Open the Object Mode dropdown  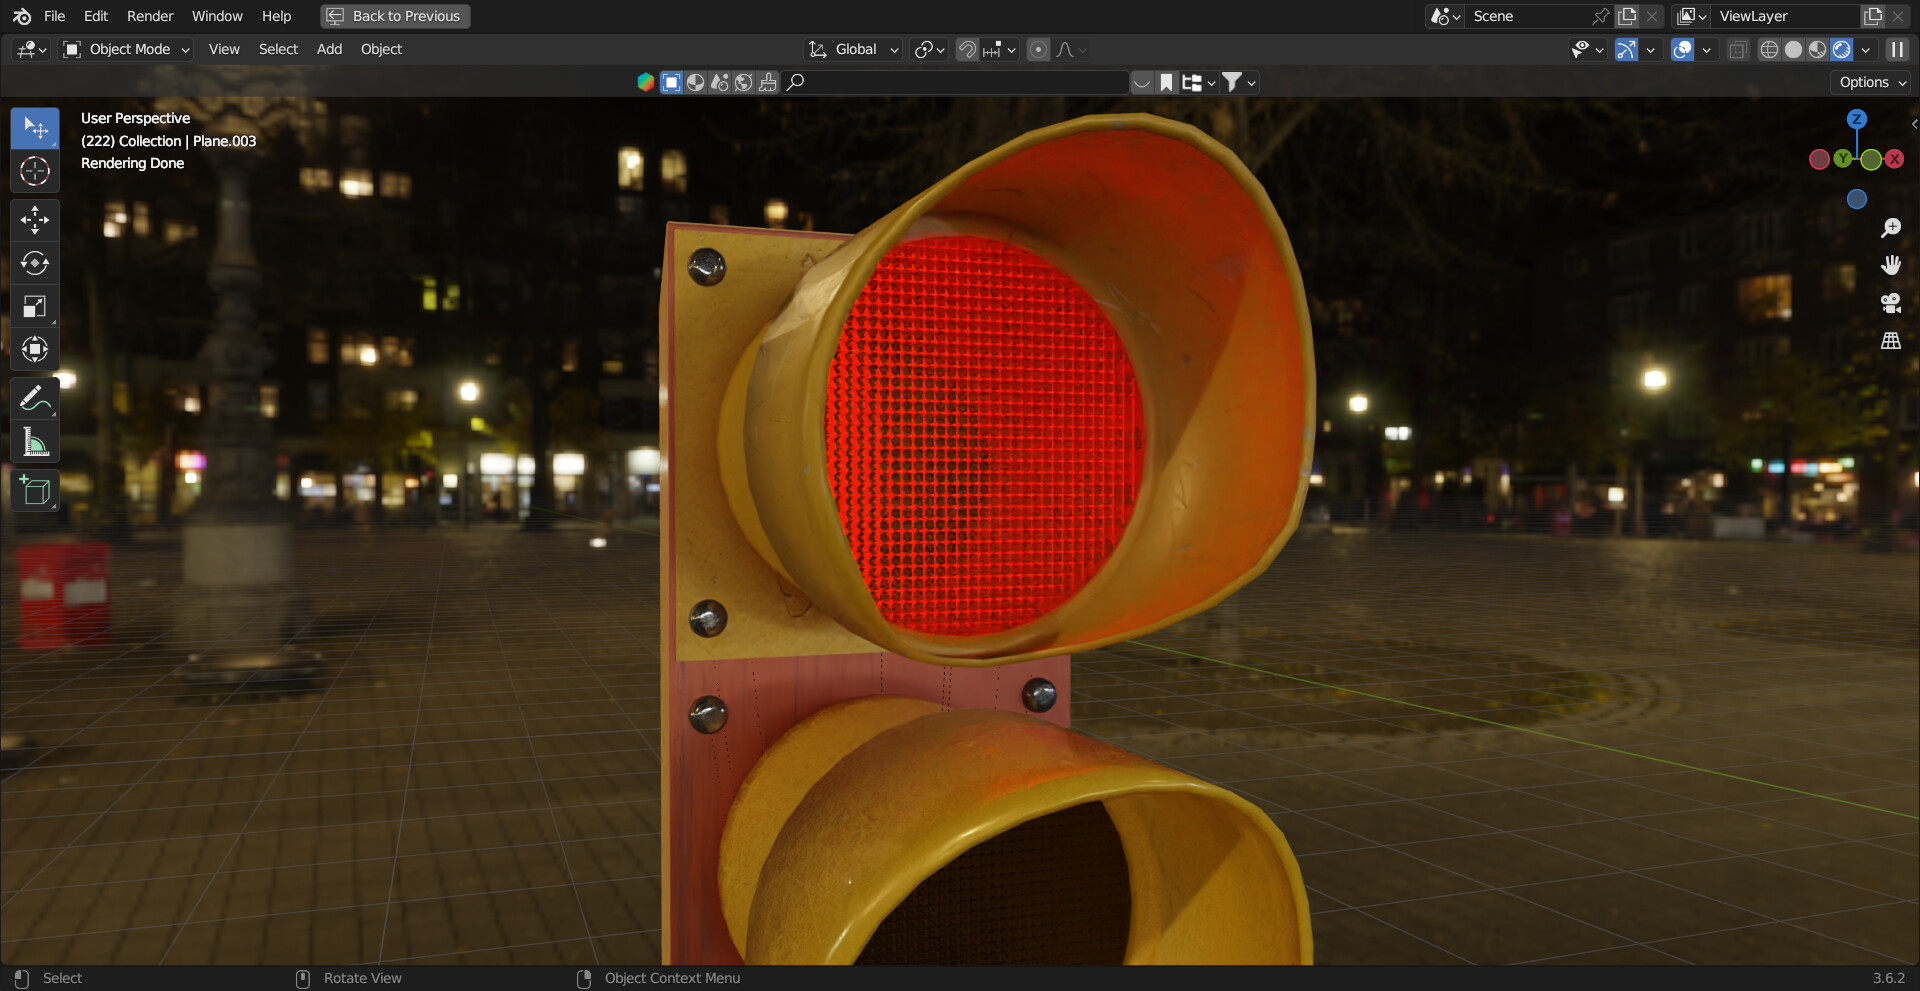pyautogui.click(x=125, y=49)
